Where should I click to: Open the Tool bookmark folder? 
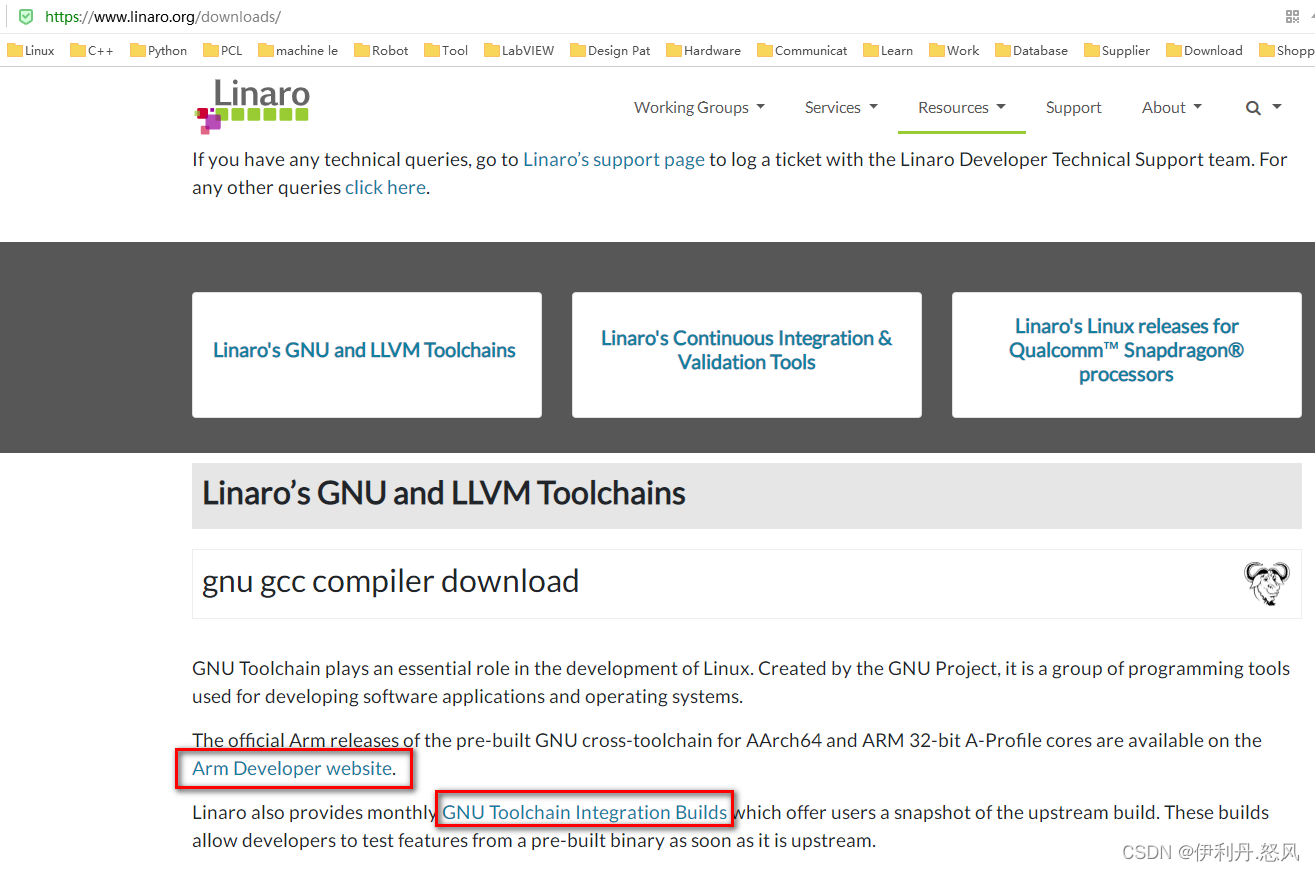point(446,50)
